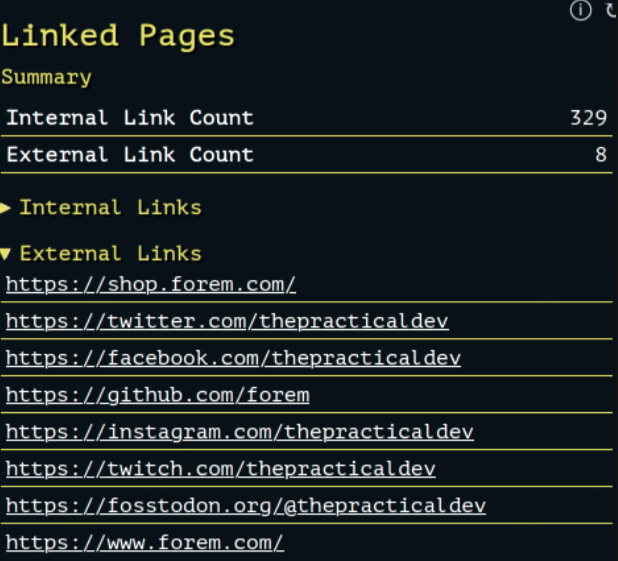618x561 pixels.
Task: Click the Summary subheading
Action: pos(47,77)
